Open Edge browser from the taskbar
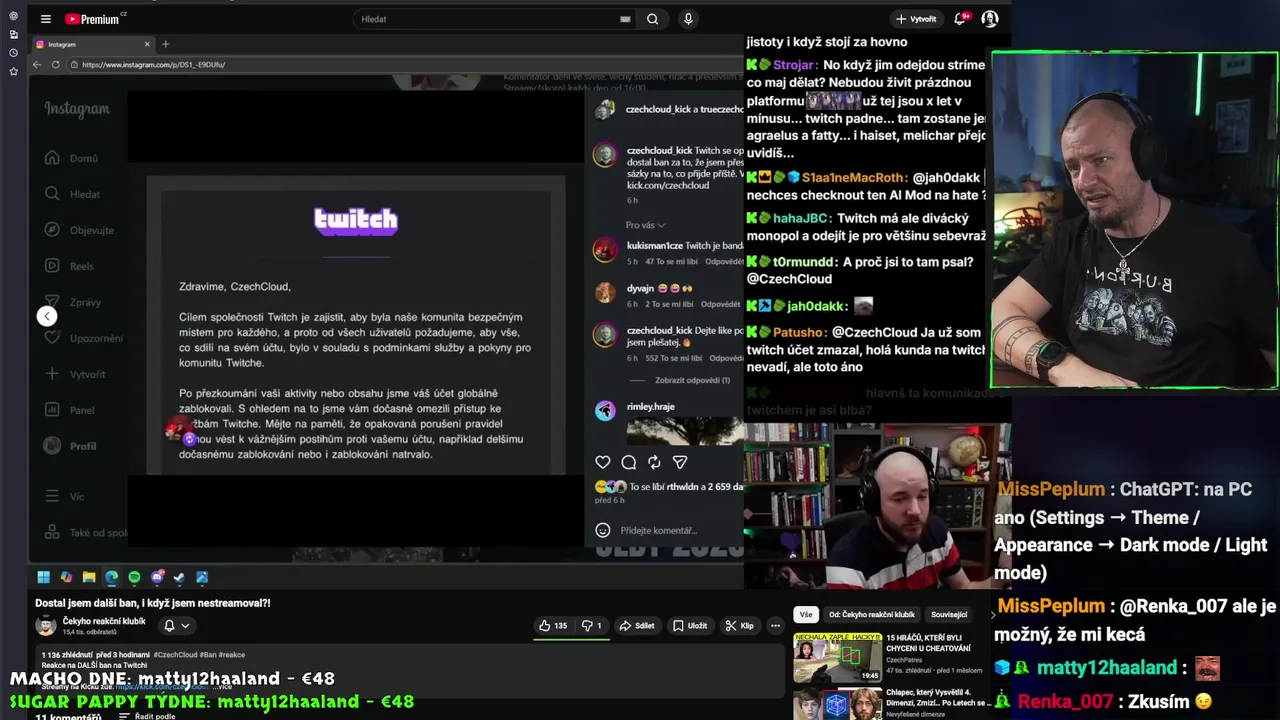Viewport: 1280px width, 720px height. click(x=112, y=577)
